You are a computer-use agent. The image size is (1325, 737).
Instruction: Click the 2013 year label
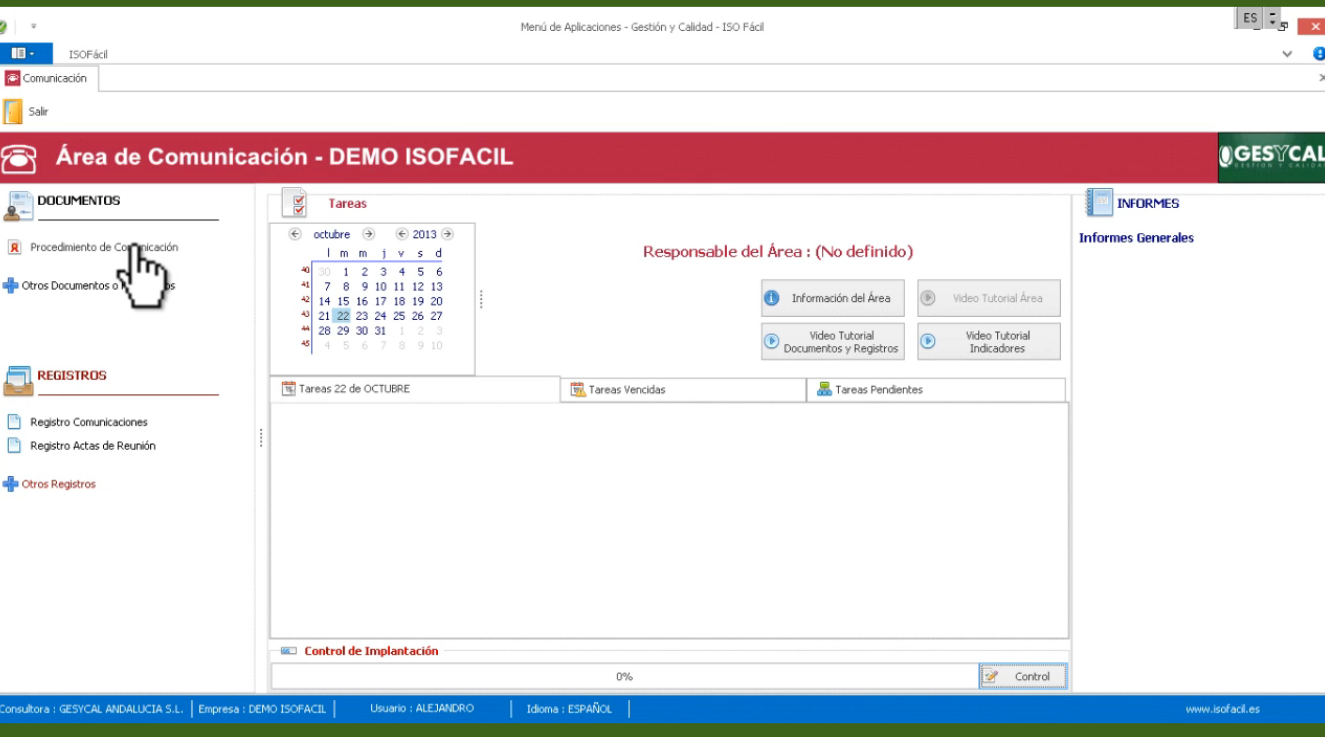(x=424, y=234)
